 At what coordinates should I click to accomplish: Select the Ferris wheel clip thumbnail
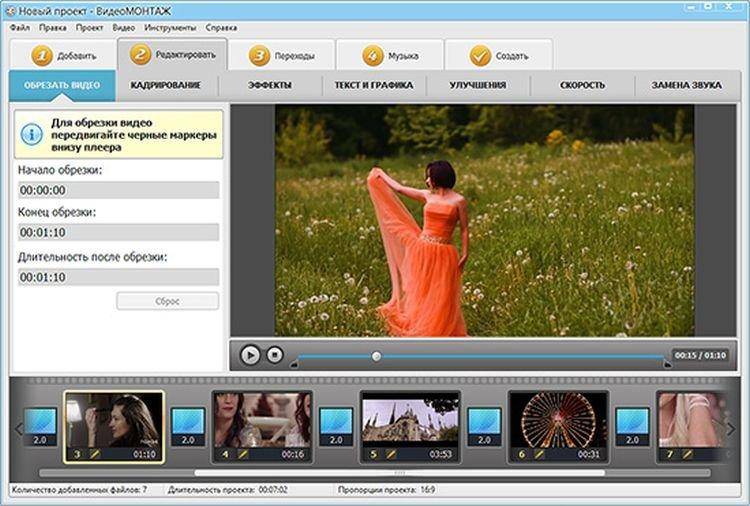[x=558, y=420]
